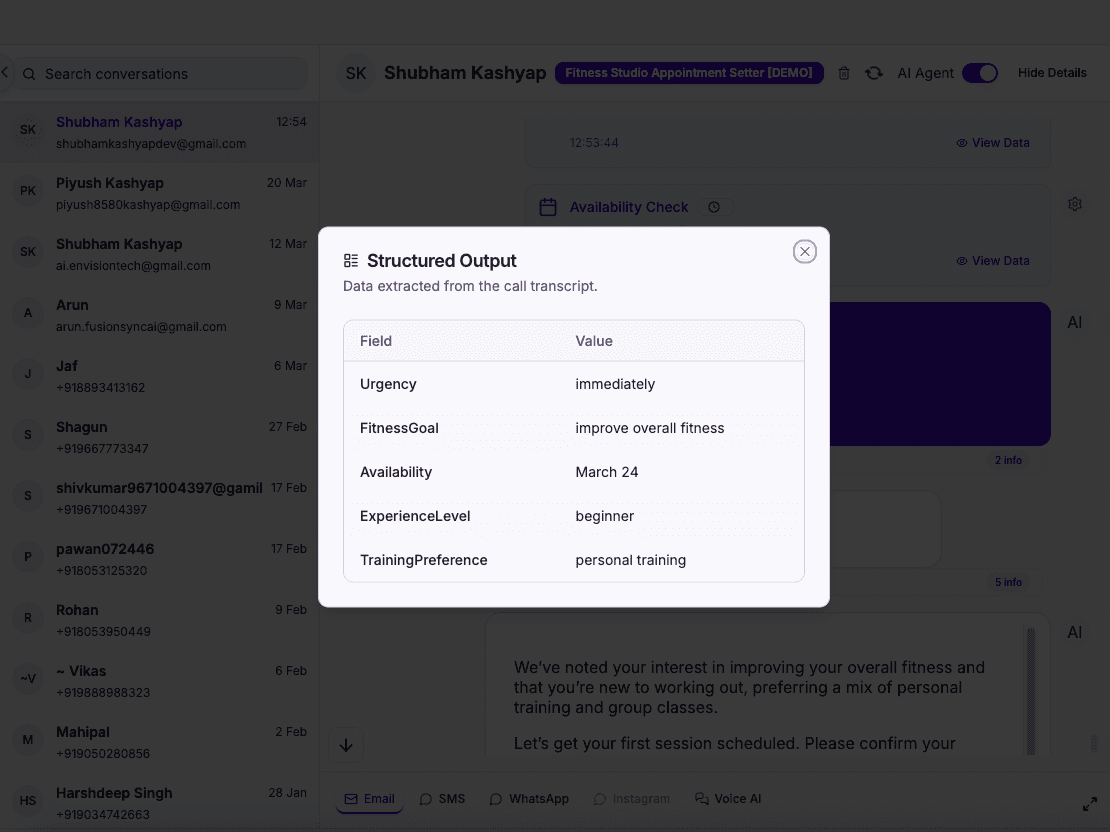Select the Voice AI channel tab

tap(728, 798)
